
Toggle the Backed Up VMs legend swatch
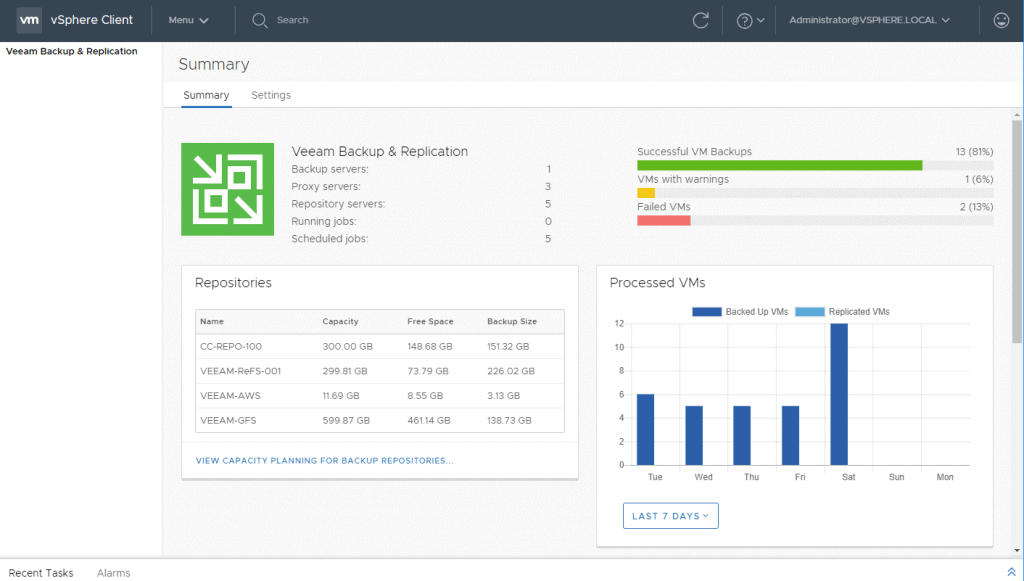(x=707, y=312)
